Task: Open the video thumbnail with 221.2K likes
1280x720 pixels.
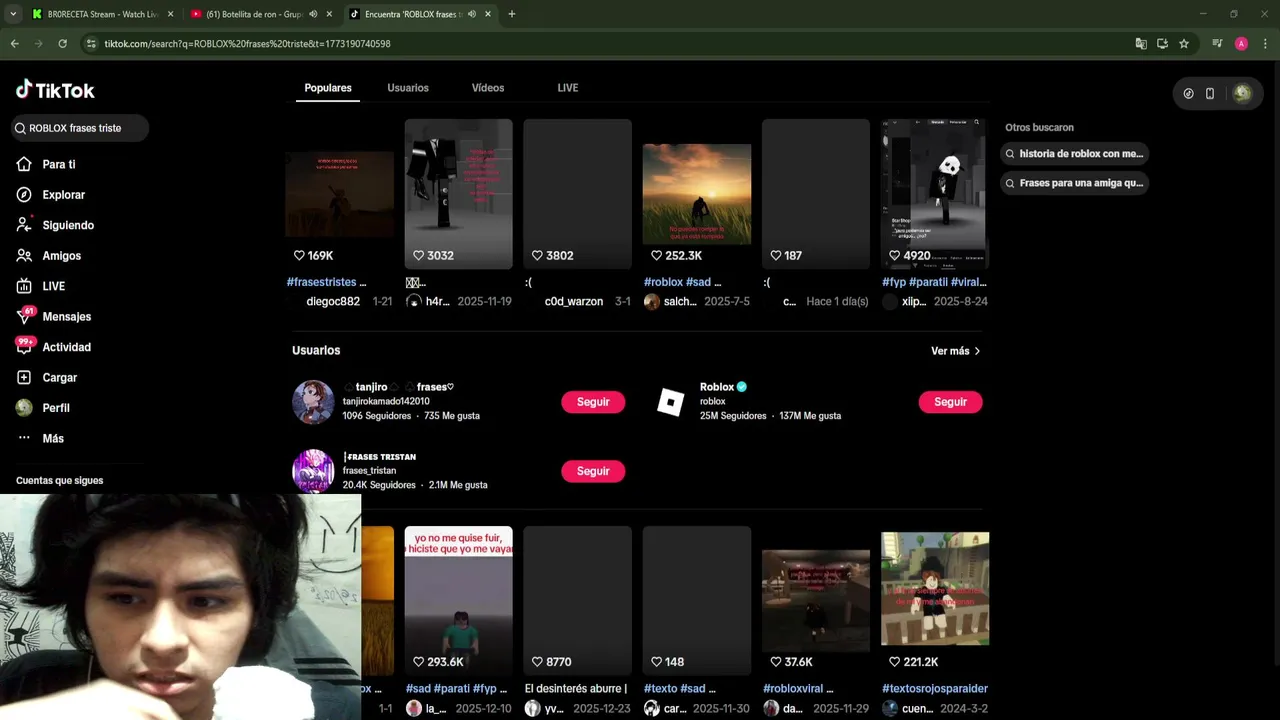Action: pos(935,600)
